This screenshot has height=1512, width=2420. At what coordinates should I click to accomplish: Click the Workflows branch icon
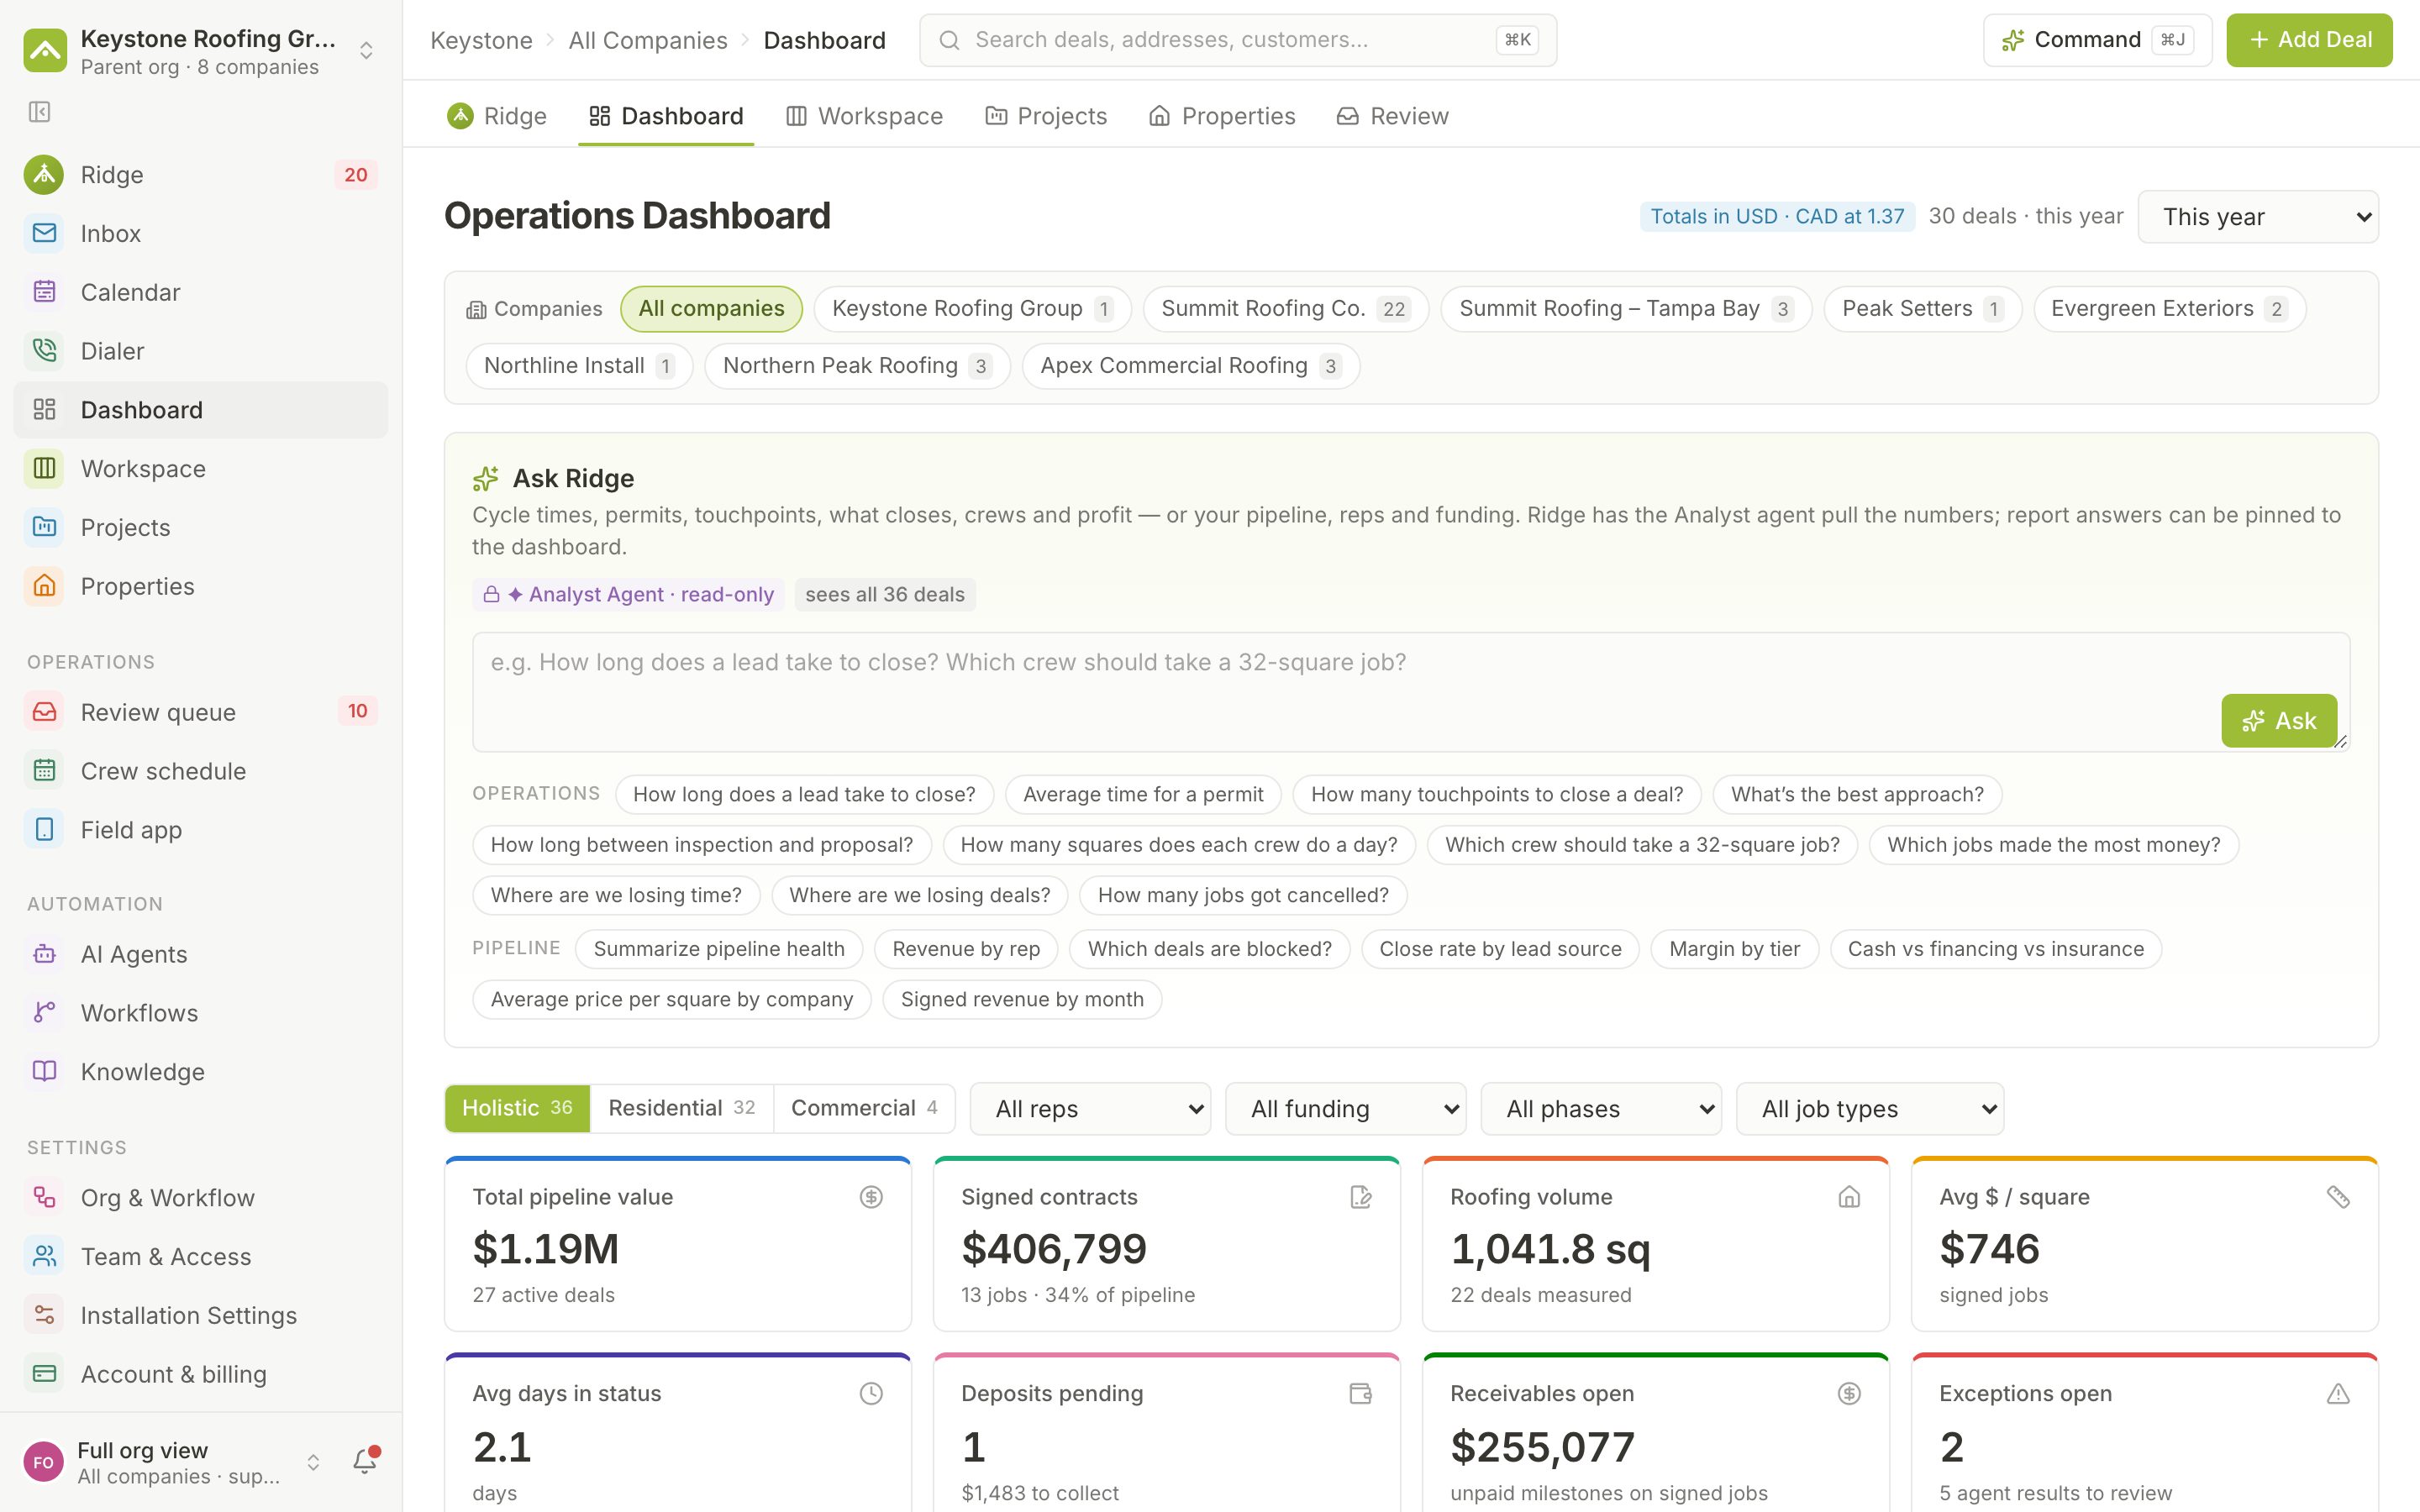click(x=44, y=1013)
